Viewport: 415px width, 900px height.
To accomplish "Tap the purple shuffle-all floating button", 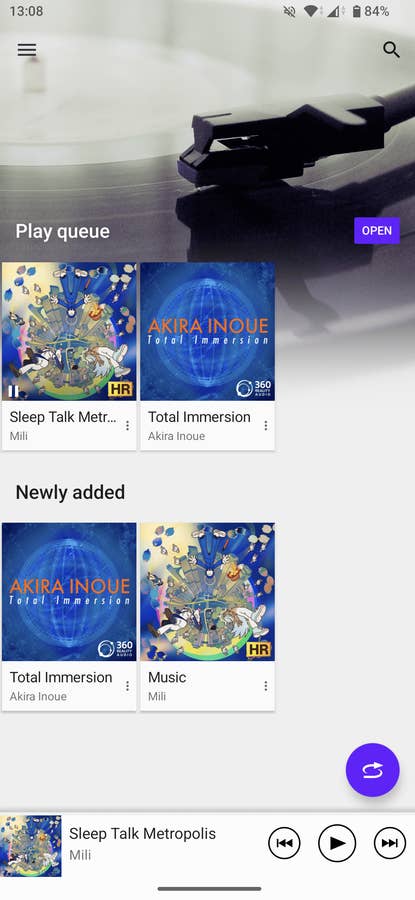I will [x=373, y=770].
